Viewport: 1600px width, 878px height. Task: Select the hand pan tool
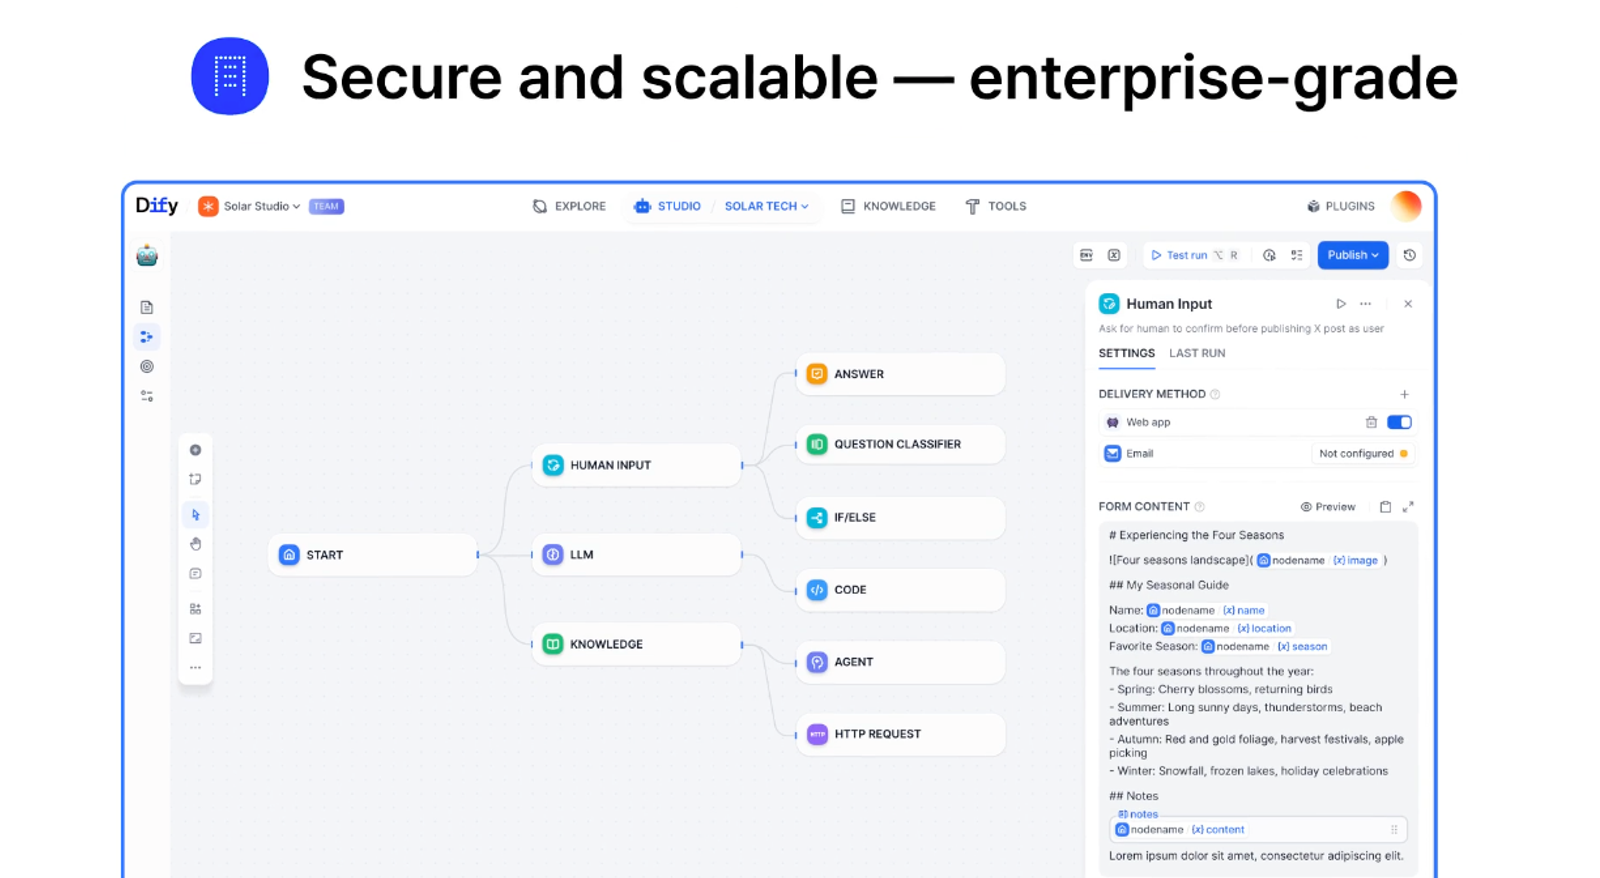pyautogui.click(x=195, y=544)
